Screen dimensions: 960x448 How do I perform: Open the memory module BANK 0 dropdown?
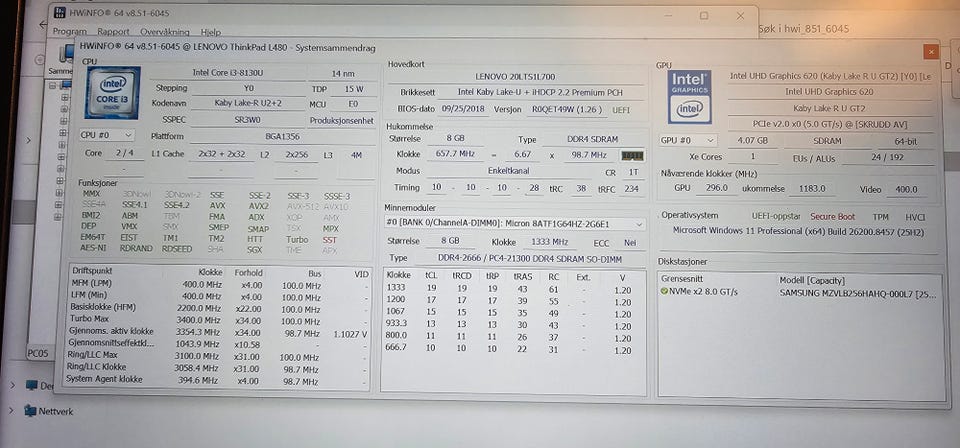pos(515,223)
